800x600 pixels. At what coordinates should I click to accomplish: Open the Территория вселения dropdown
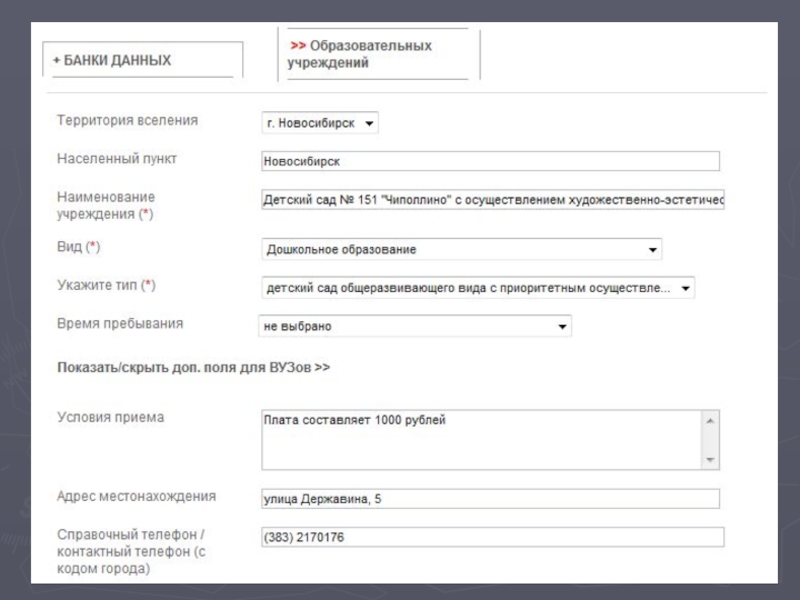(319, 124)
